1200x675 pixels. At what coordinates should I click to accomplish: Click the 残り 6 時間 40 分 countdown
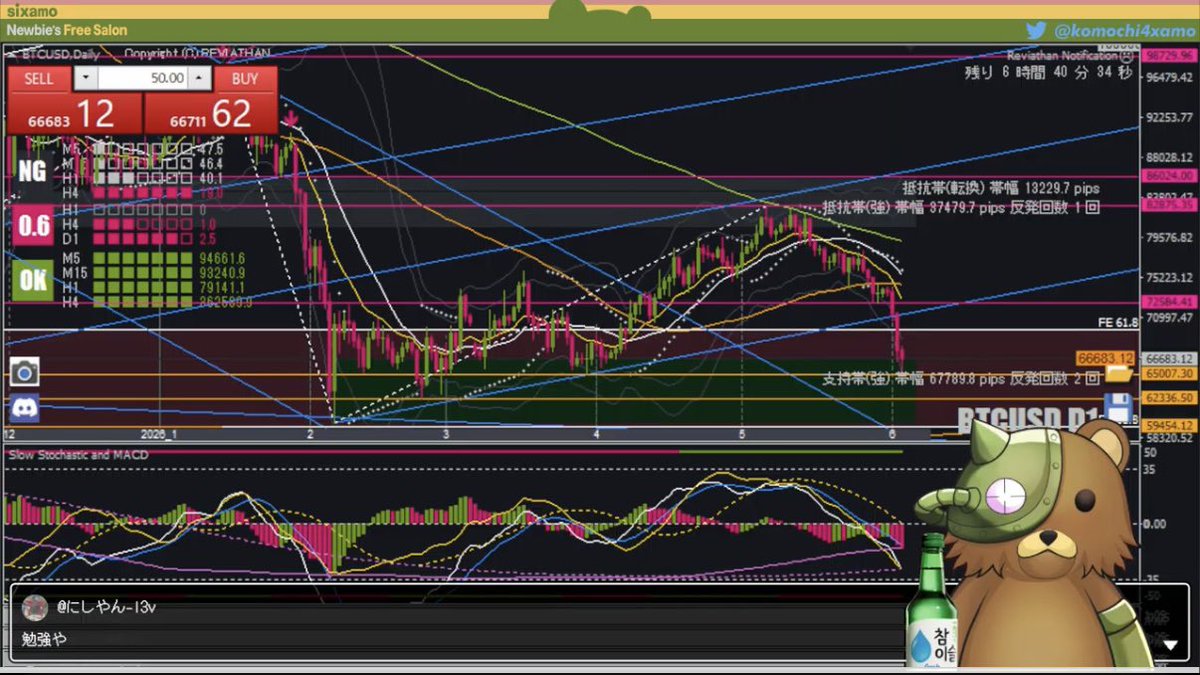[x=1048, y=72]
